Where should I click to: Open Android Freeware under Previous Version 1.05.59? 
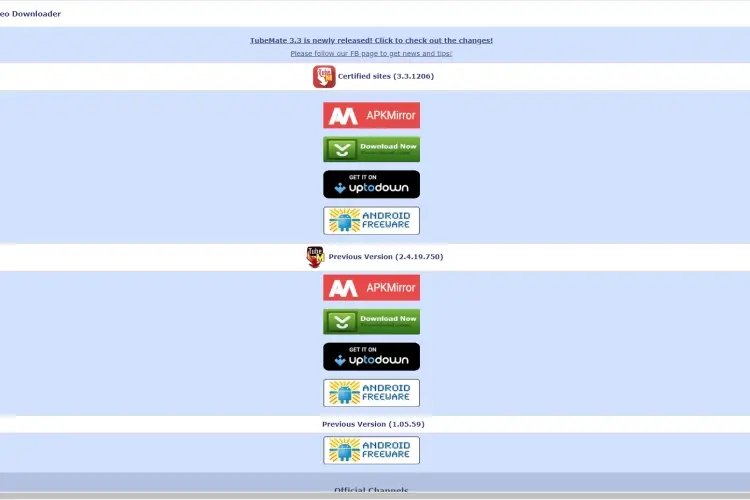coord(372,450)
